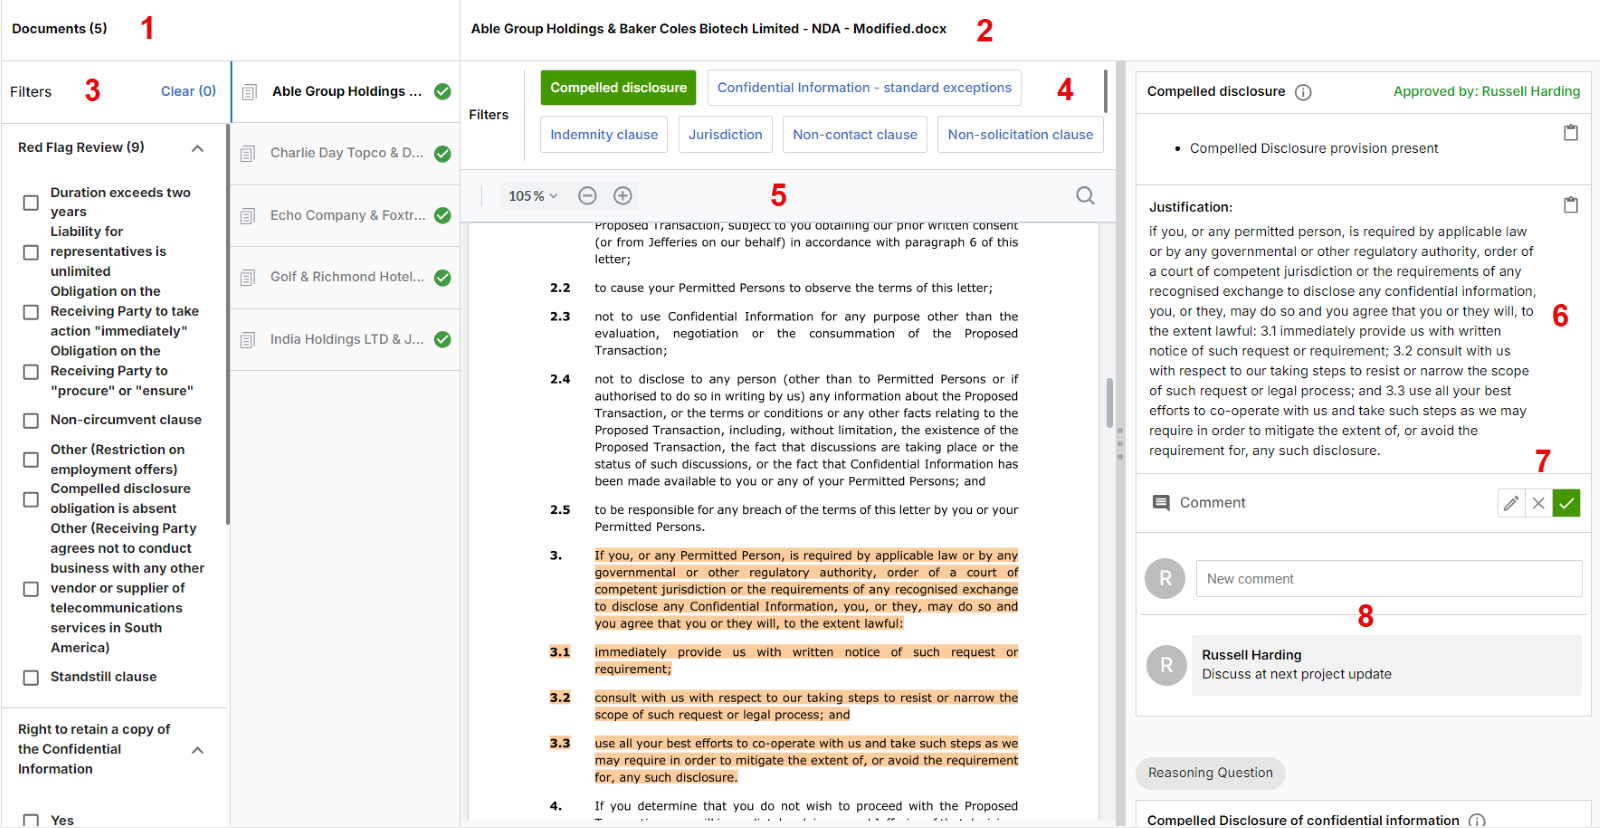Select the Compelled disclosure filter tab
1600x828 pixels.
[618, 88]
